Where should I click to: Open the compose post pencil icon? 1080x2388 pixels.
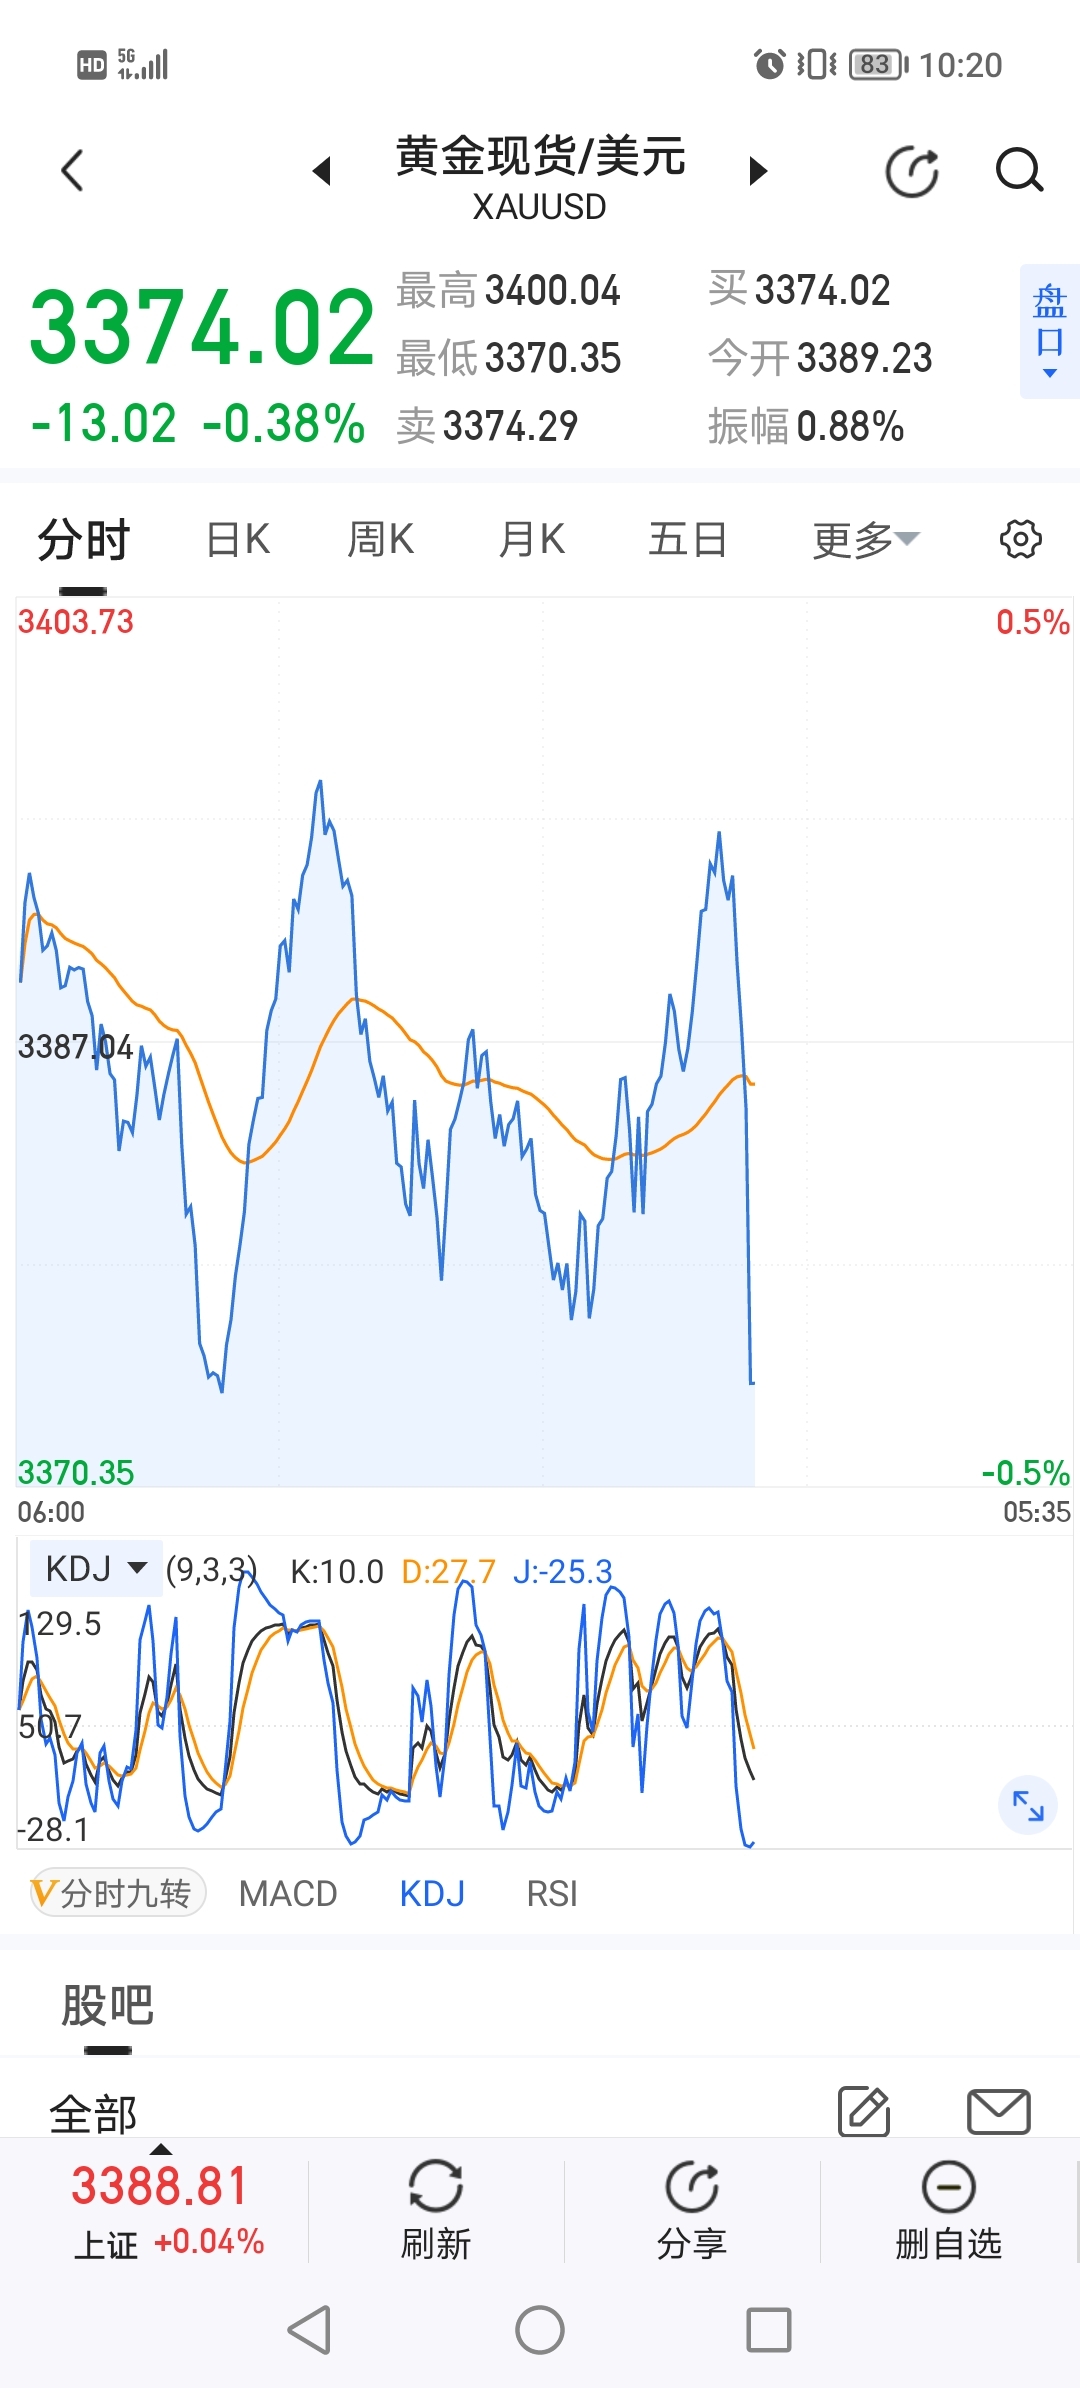coord(864,2111)
